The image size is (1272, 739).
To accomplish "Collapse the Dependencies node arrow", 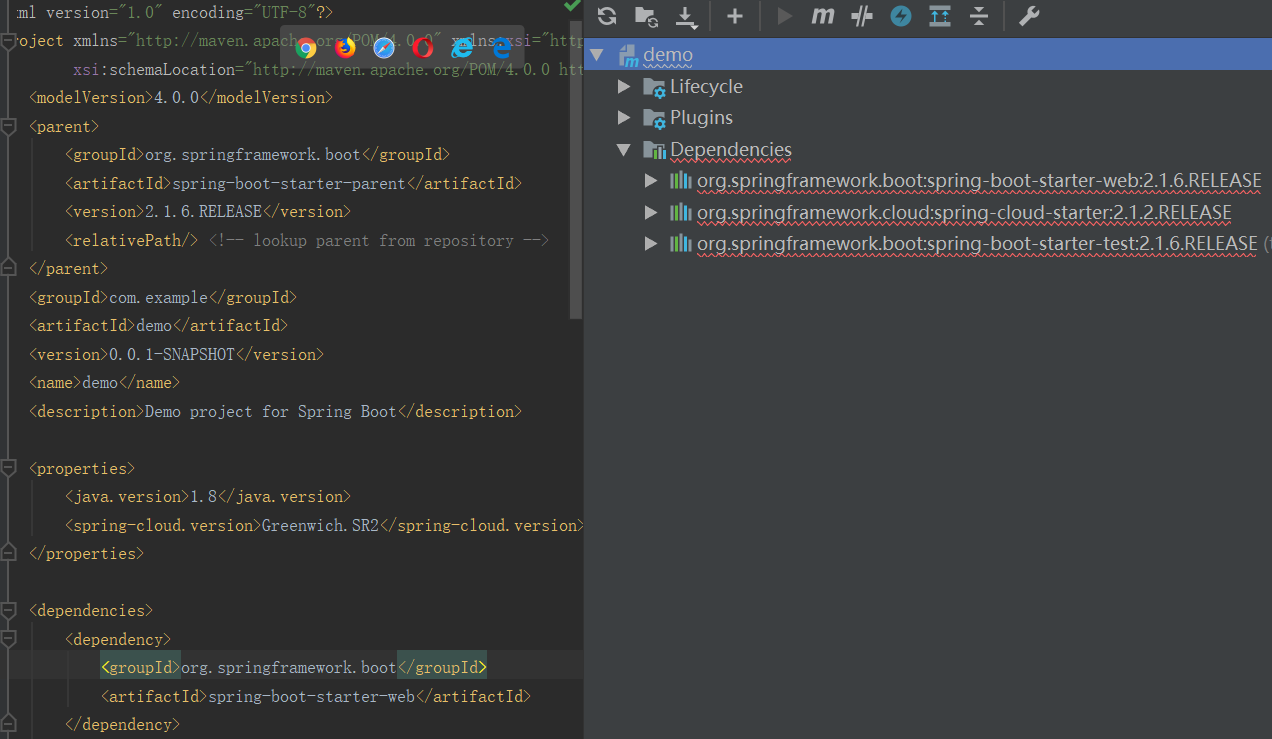I will coord(624,149).
